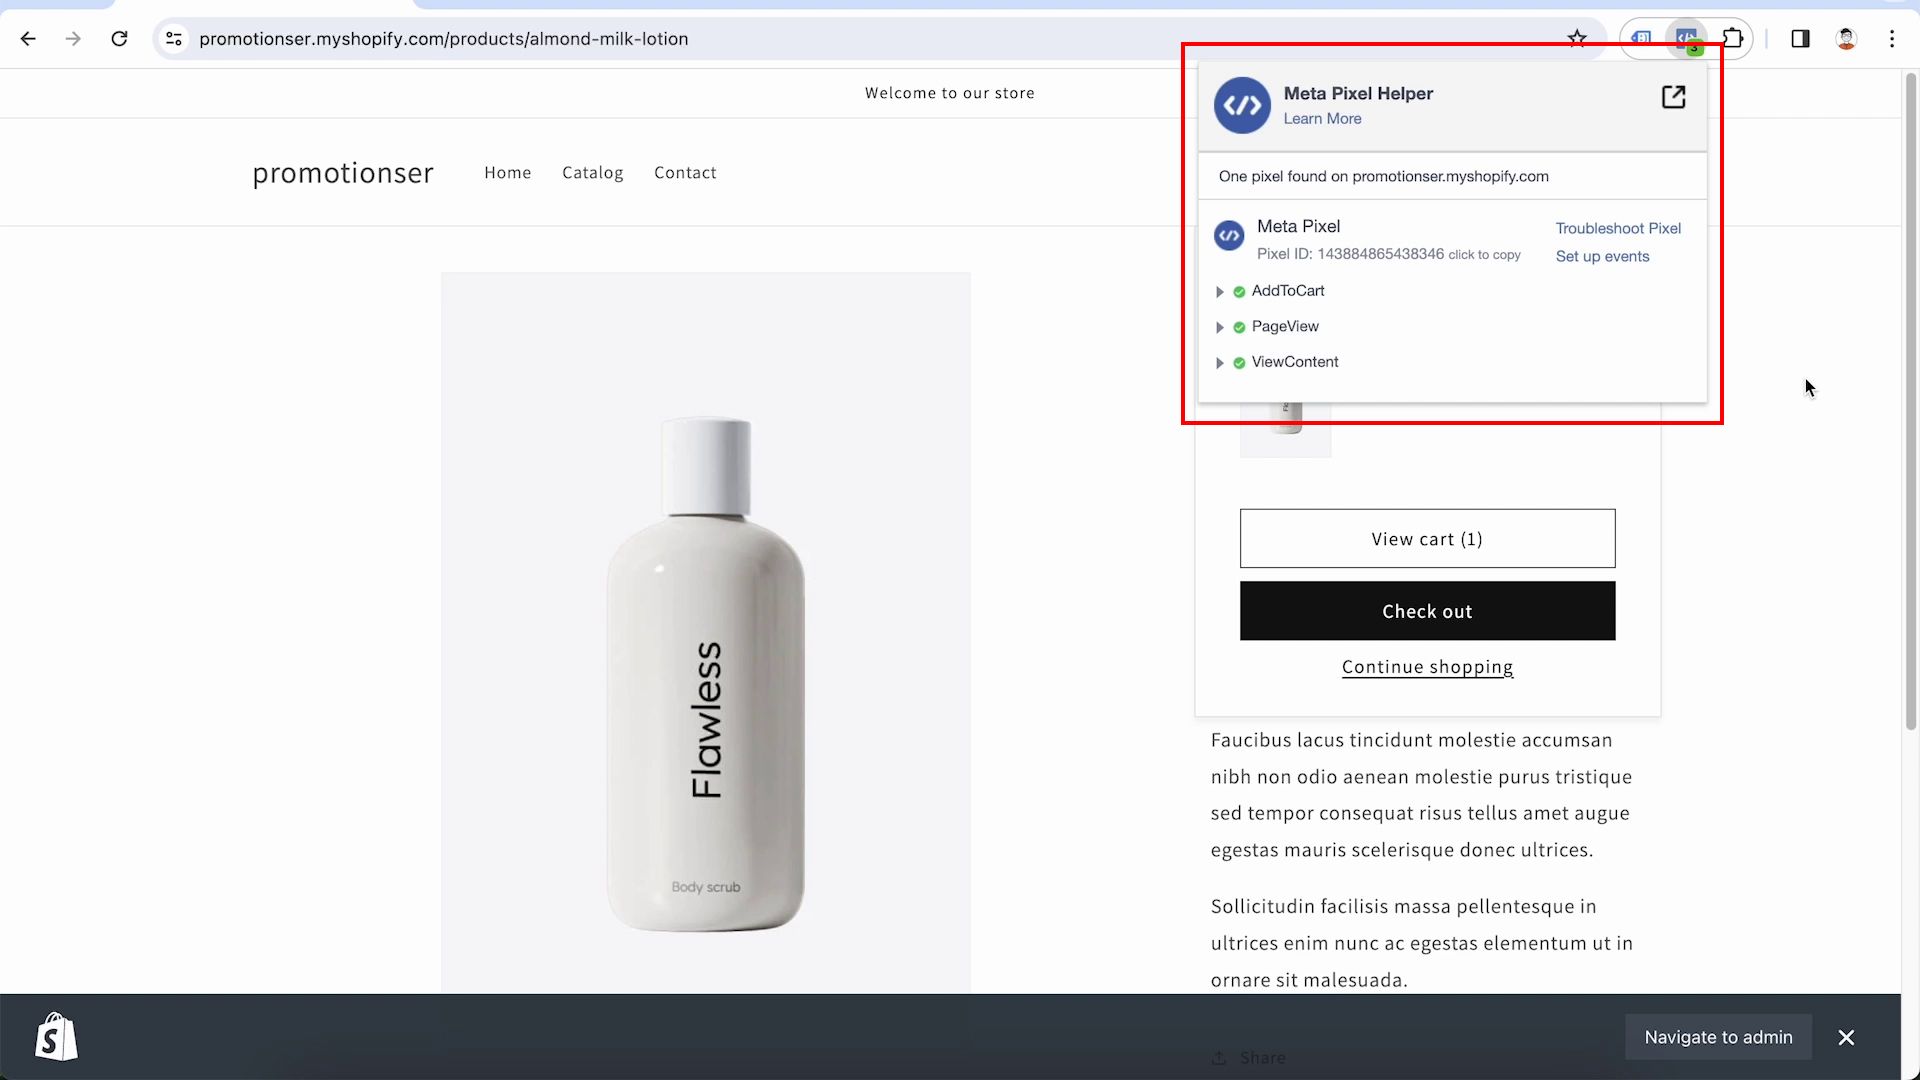This screenshot has width=1920, height=1080.
Task: Toggle the browser side panel icon
Action: pos(1800,39)
